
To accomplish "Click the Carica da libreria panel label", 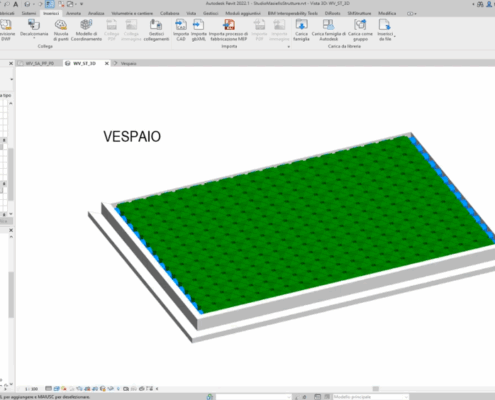I will pos(344,46).
